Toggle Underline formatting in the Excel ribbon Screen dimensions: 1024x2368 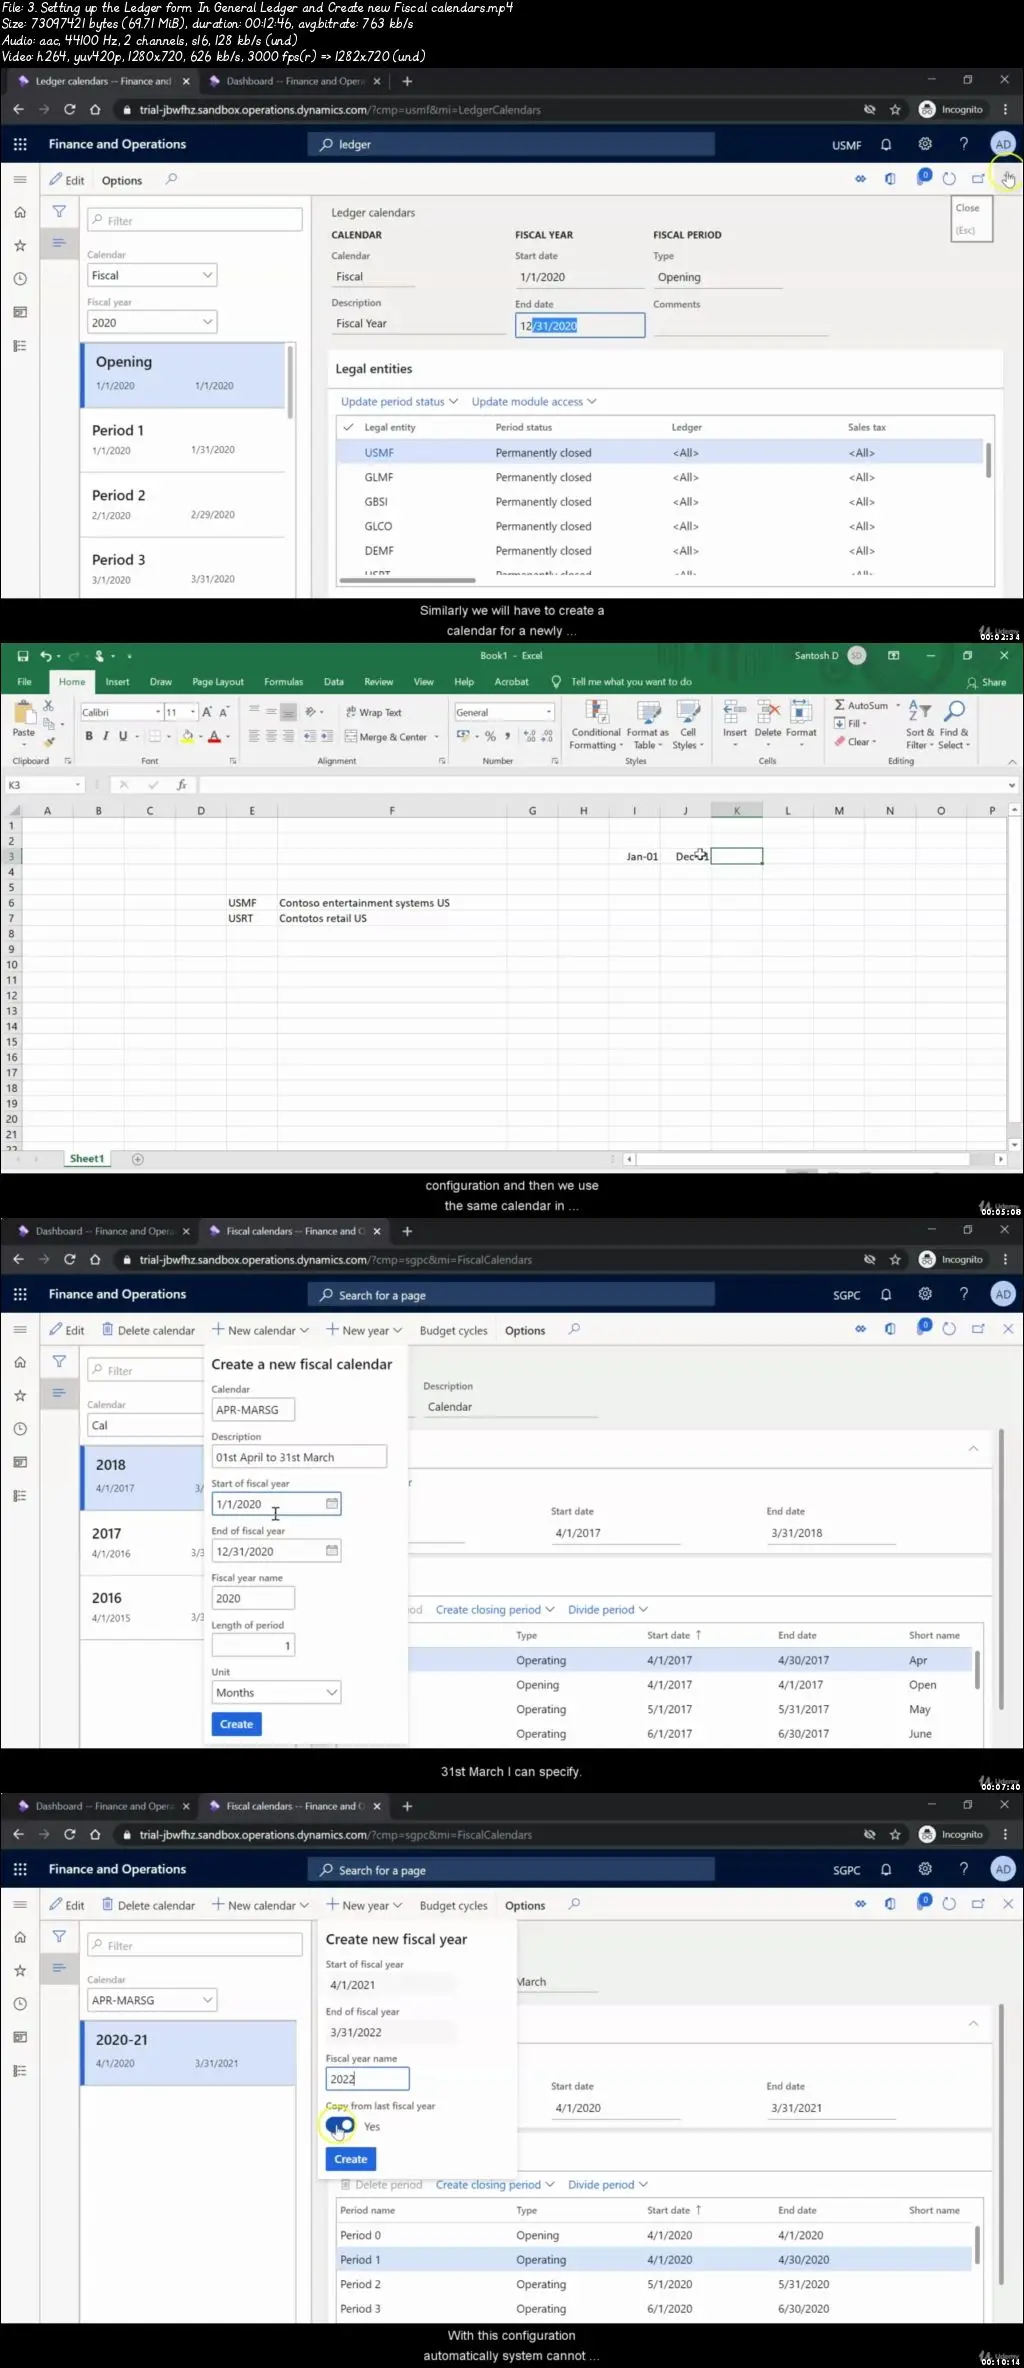click(123, 736)
